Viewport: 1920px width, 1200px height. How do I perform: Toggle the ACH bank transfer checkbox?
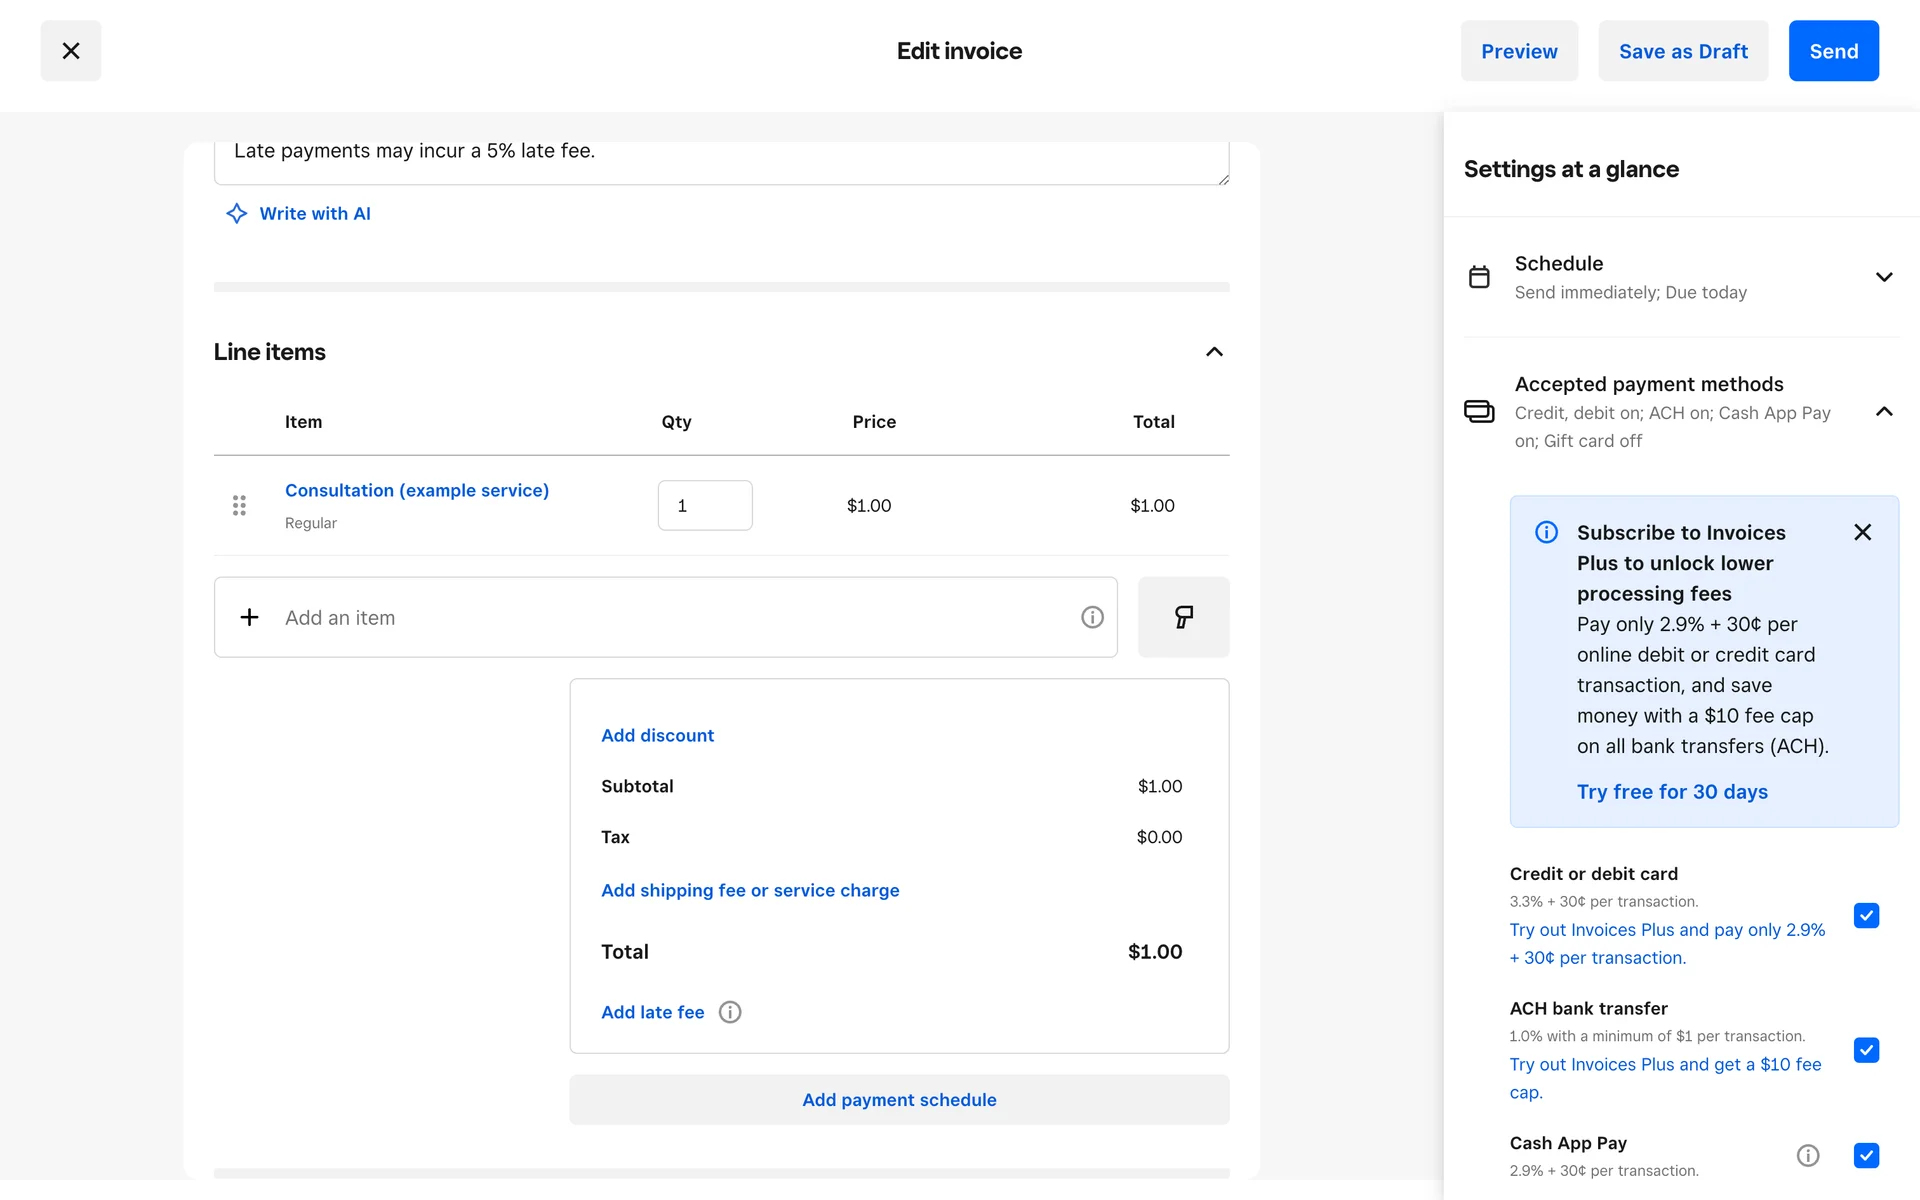[x=1866, y=1050]
